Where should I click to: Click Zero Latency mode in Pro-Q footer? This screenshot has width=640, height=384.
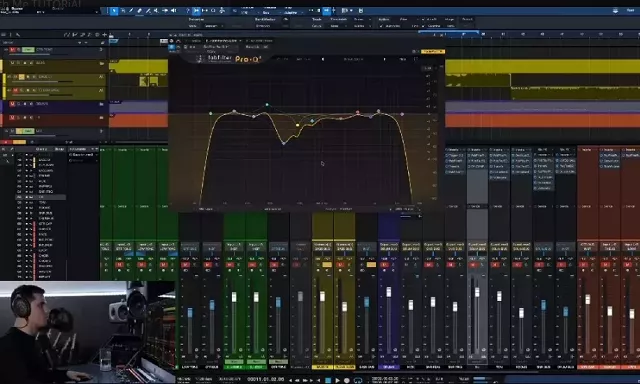(x=273, y=209)
